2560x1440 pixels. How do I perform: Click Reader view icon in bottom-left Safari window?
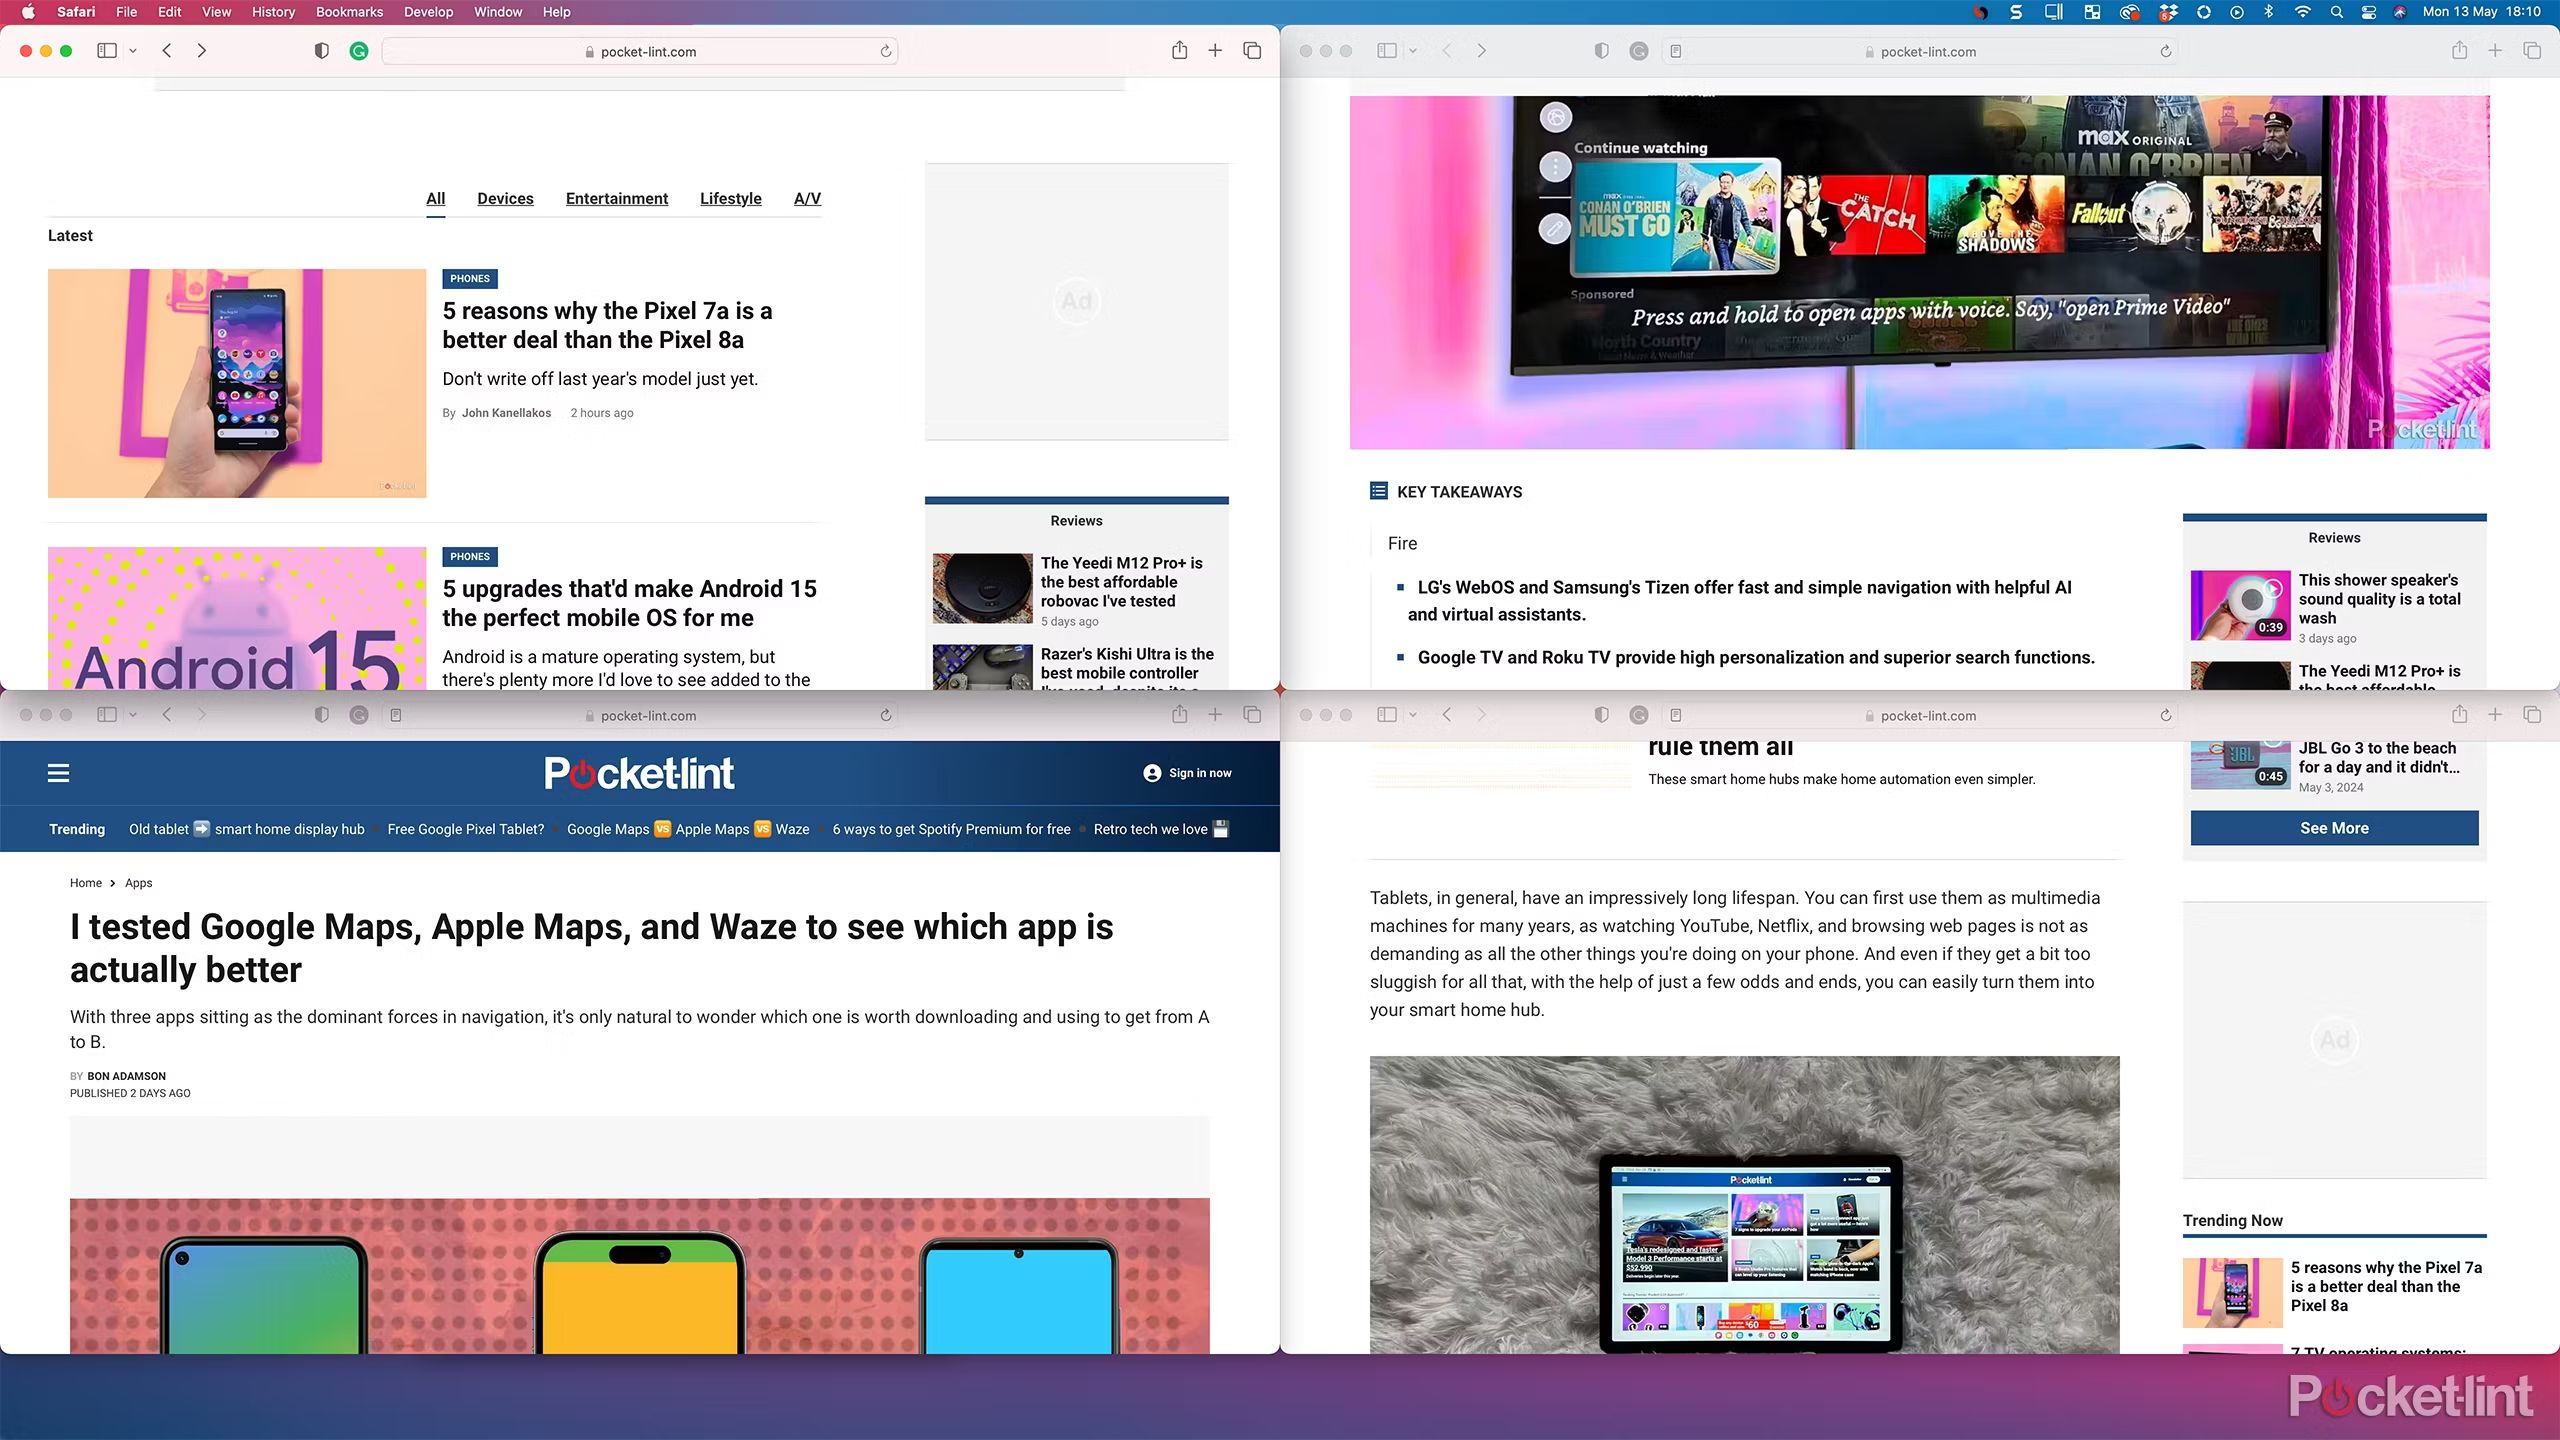(396, 715)
